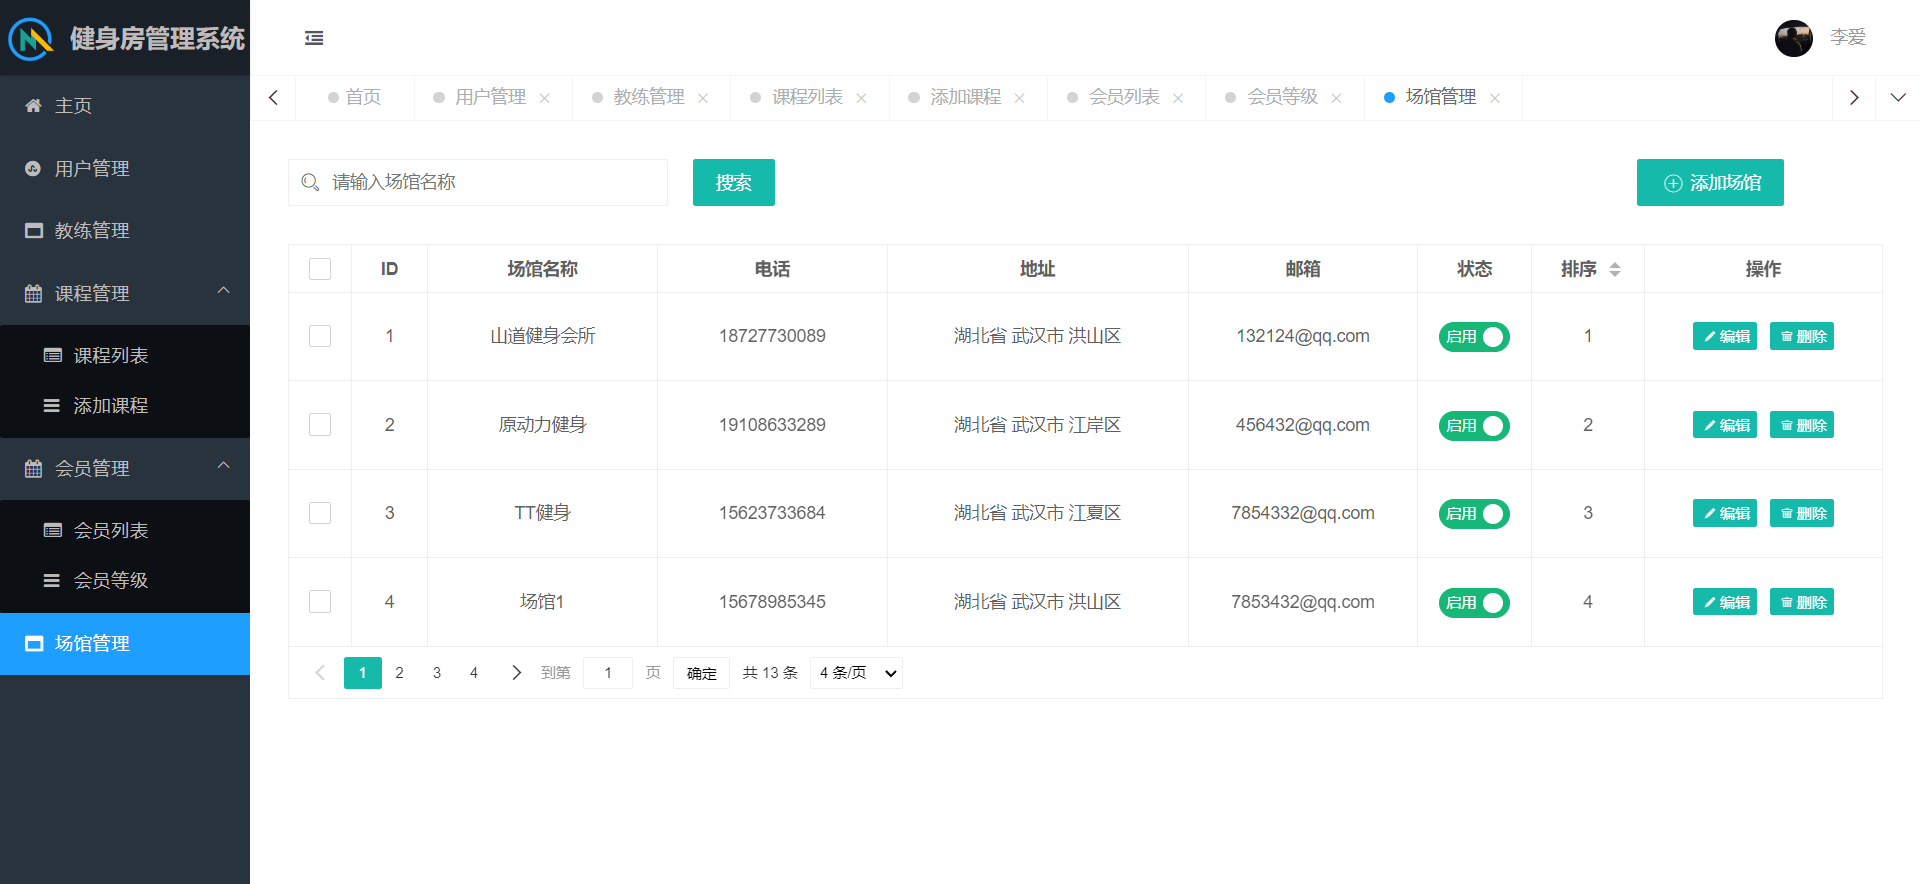Viewport: 1920px width, 884px height.
Task: Click the 确定 page jump button
Action: click(x=702, y=673)
